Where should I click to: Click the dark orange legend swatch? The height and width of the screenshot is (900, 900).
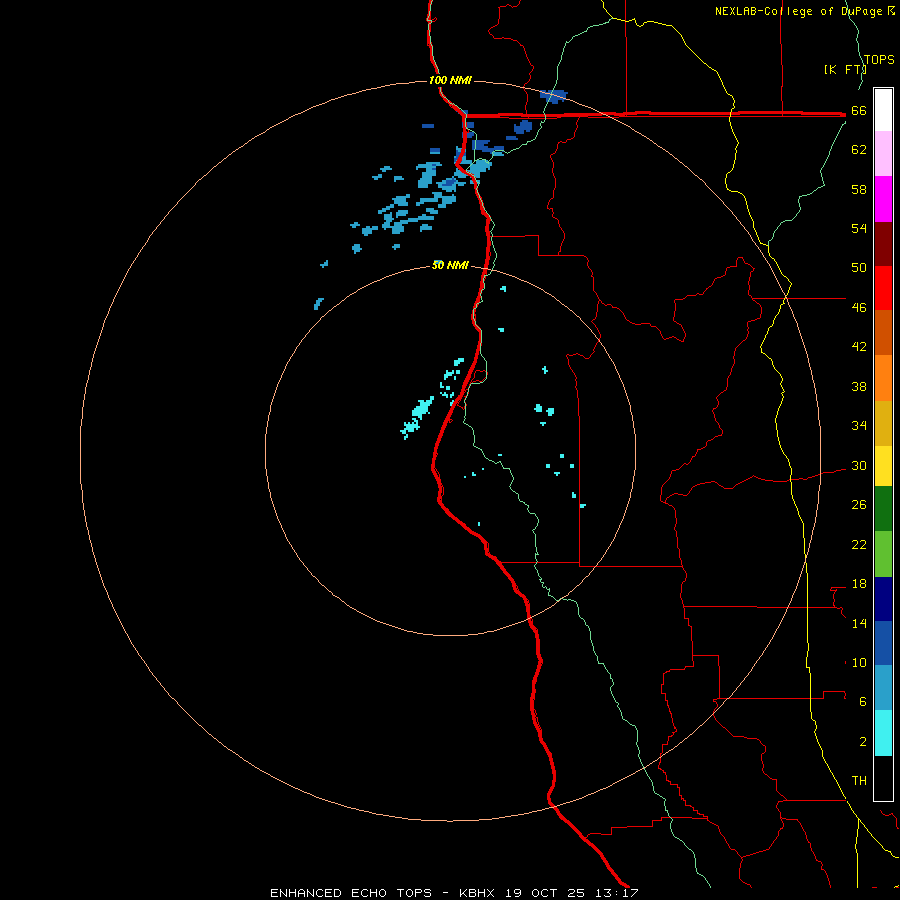[x=883, y=332]
